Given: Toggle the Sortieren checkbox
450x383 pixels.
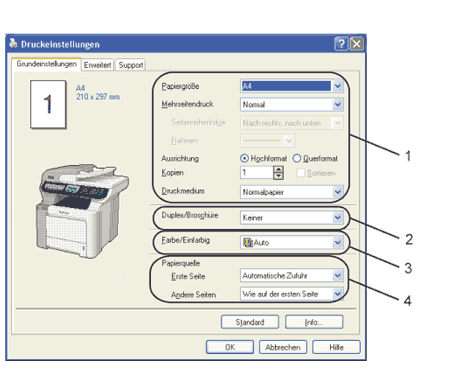Looking at the screenshot, I should 301,173.
